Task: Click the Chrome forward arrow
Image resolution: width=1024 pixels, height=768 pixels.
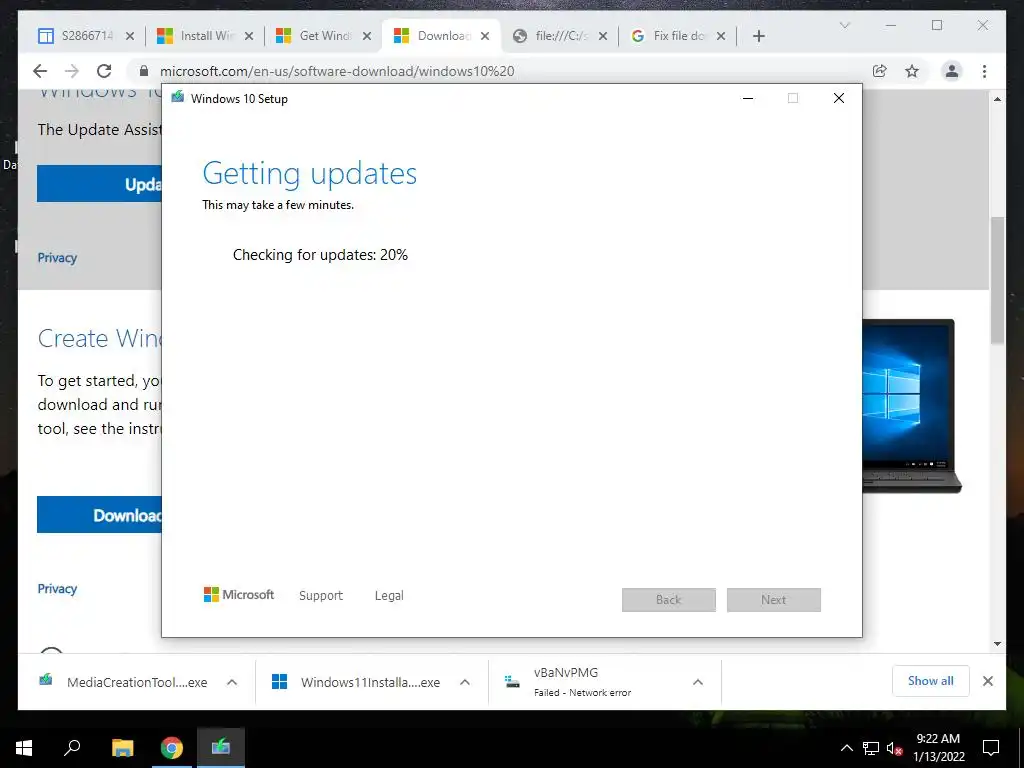Action: (72, 71)
